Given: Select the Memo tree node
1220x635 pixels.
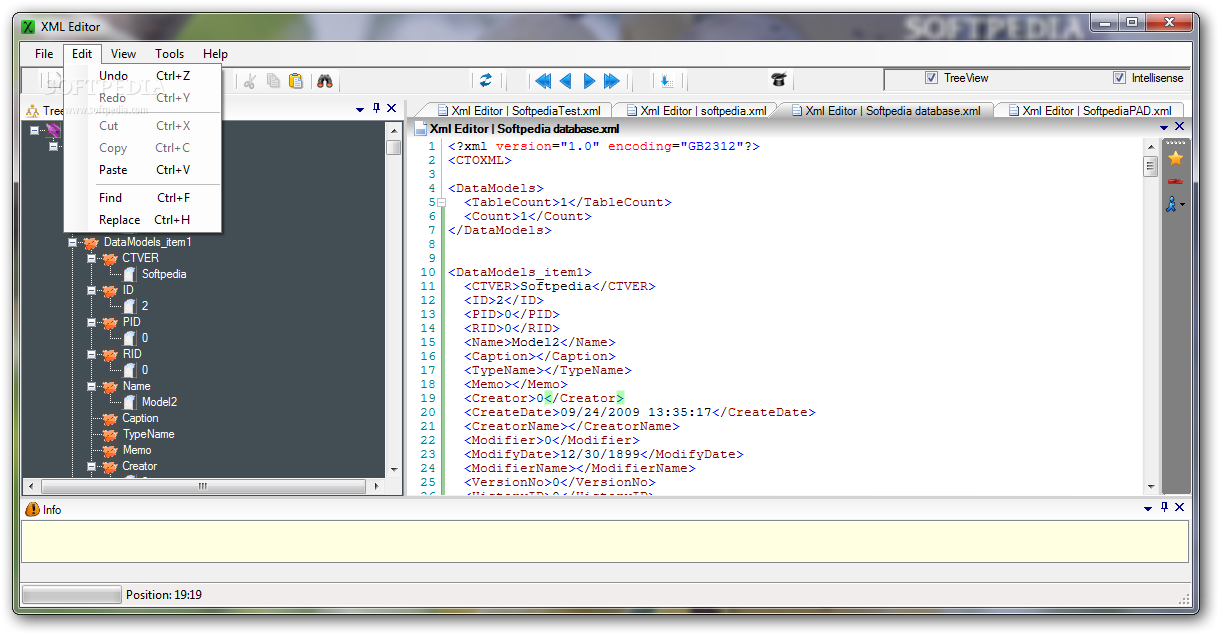Looking at the screenshot, I should coord(137,450).
